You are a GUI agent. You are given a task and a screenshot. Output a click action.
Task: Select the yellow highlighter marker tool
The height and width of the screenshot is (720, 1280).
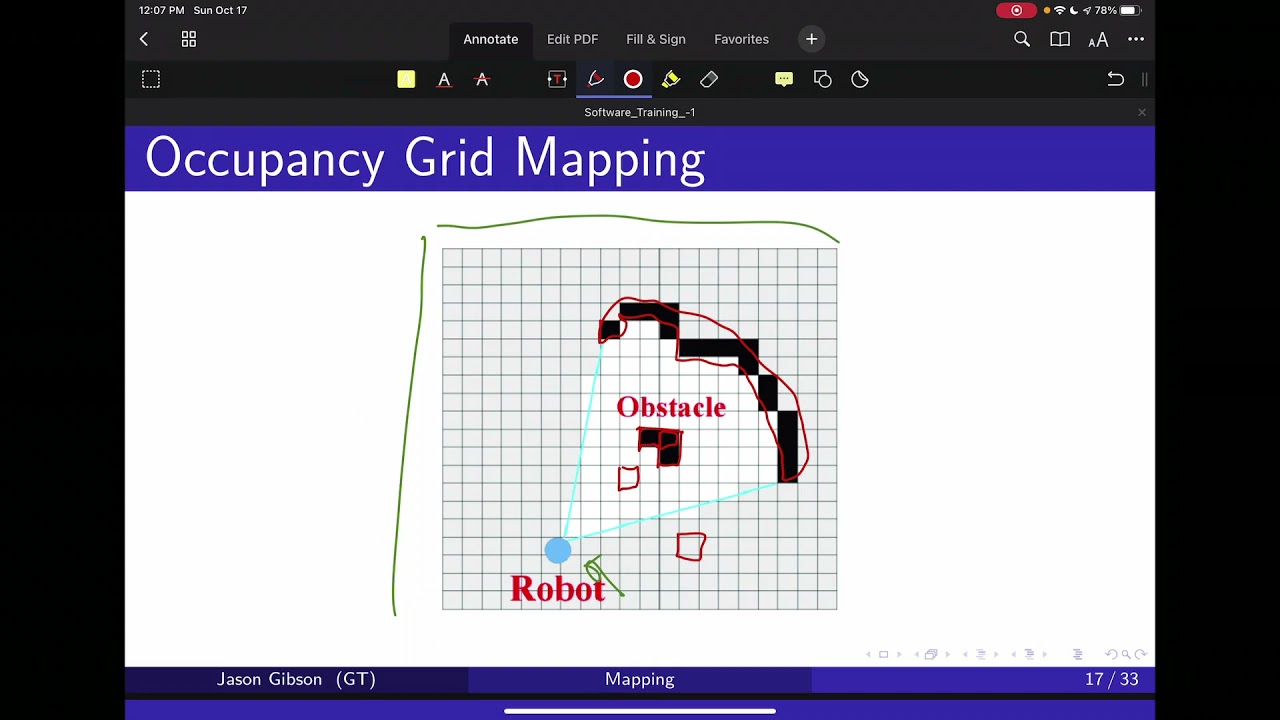671,79
